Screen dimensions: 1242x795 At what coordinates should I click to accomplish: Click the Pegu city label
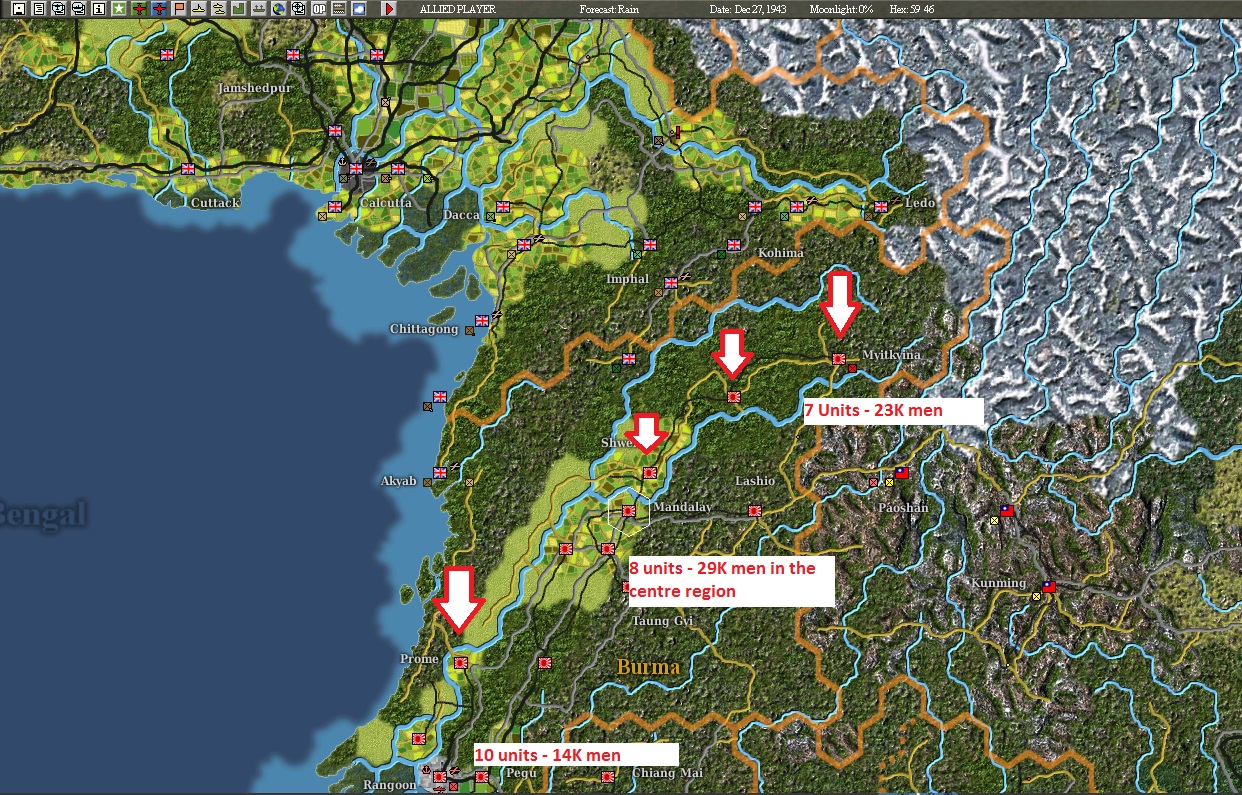[522, 773]
